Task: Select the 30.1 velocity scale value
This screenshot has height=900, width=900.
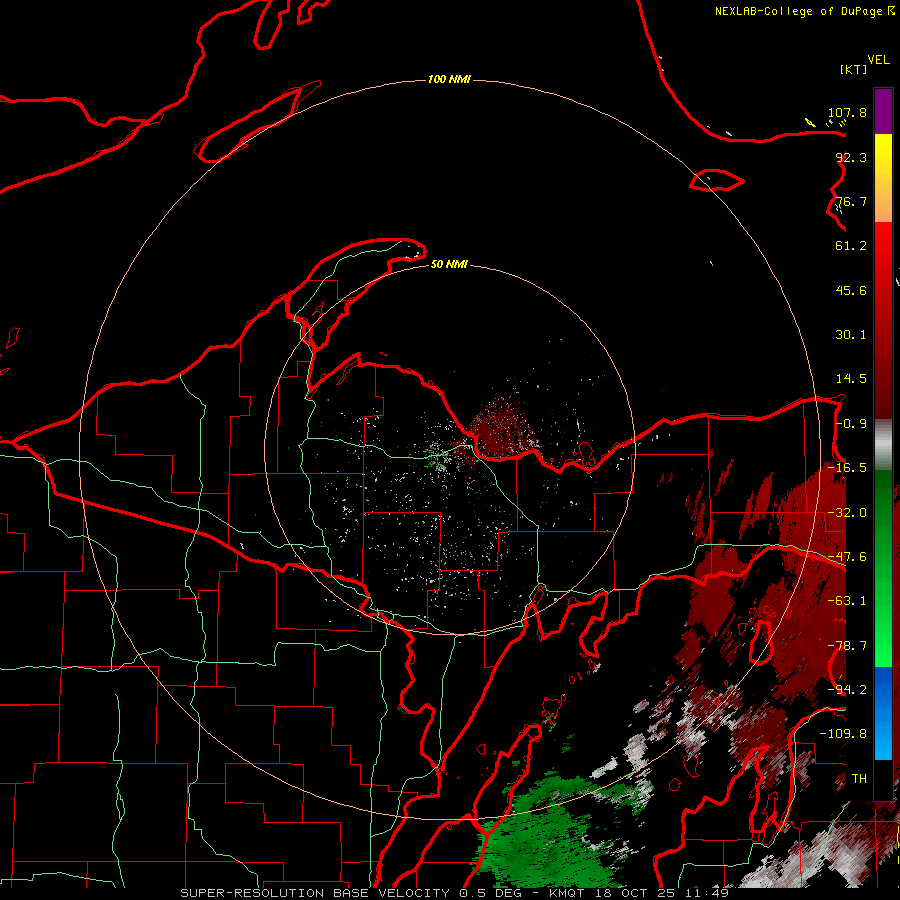Action: coord(851,335)
